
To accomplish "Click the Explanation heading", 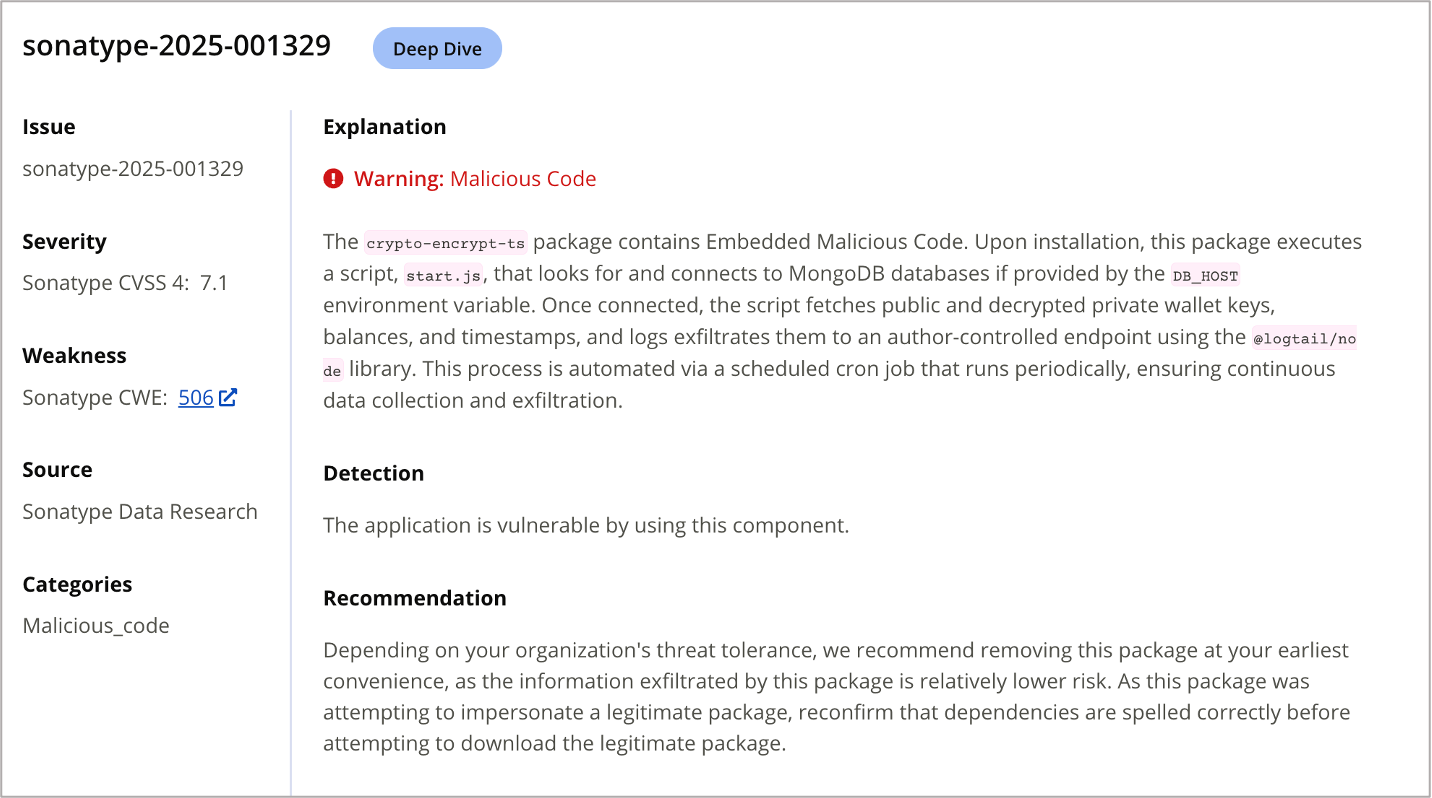I will (385, 127).
